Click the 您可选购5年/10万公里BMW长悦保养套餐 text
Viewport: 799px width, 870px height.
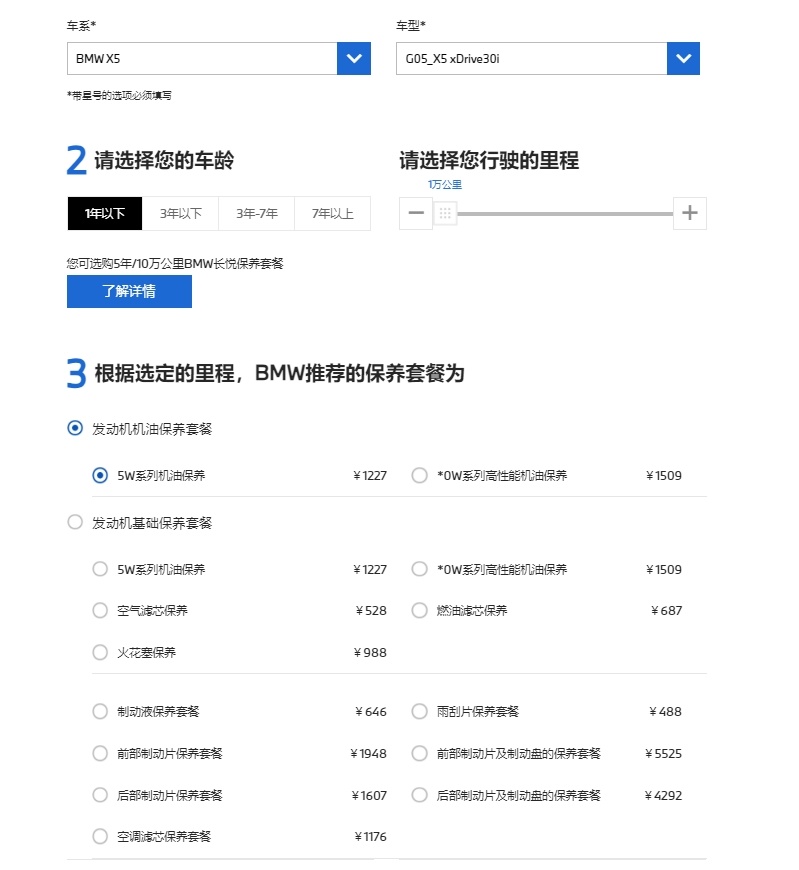[175, 263]
